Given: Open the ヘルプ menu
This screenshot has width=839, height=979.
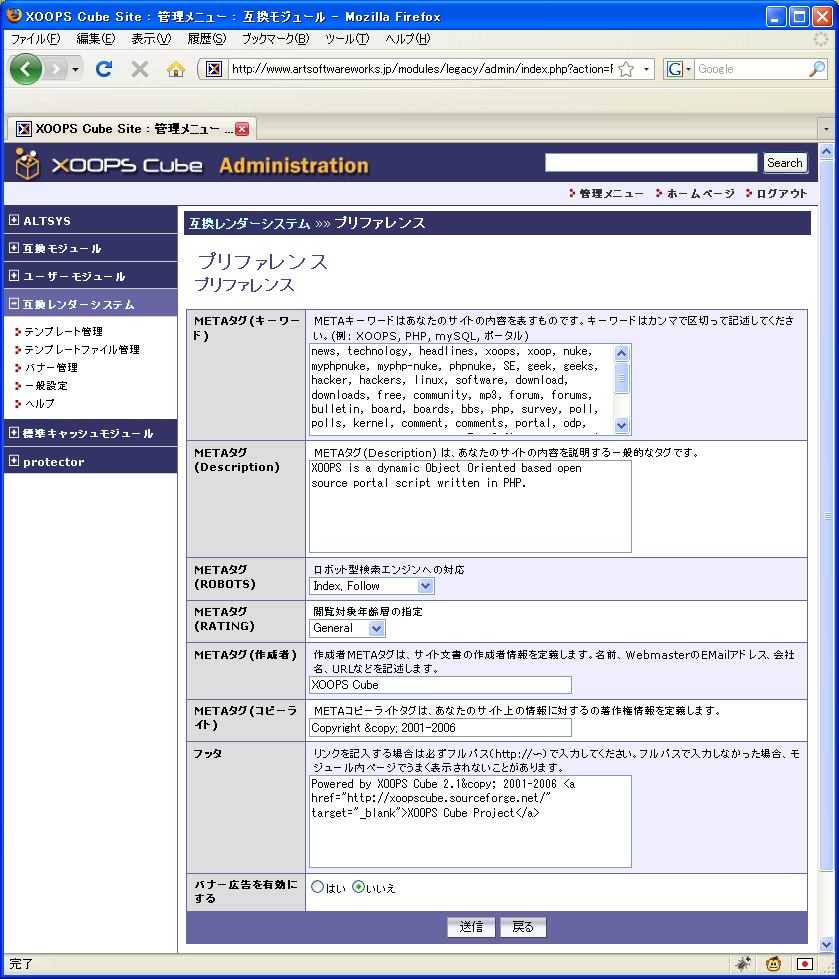Looking at the screenshot, I should click(x=408, y=39).
